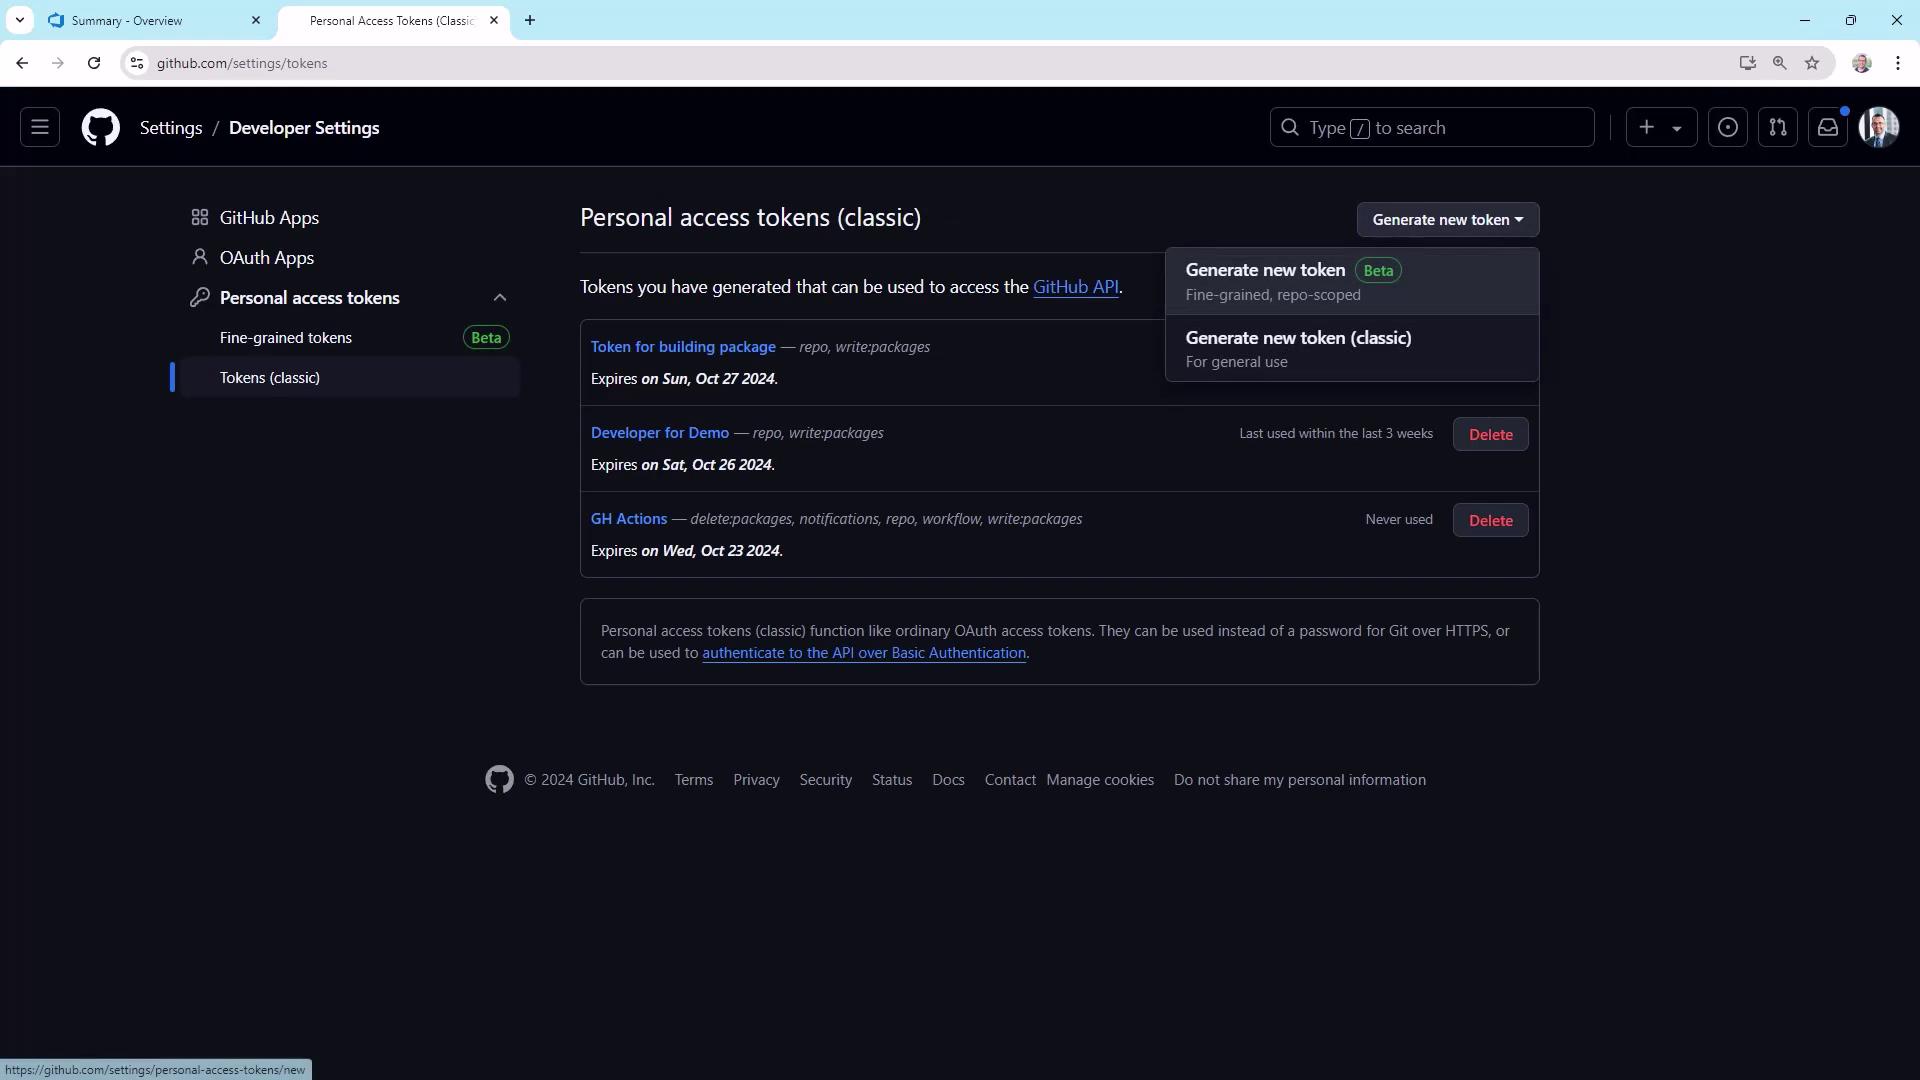Click the search field in GitHub header

click(1432, 128)
